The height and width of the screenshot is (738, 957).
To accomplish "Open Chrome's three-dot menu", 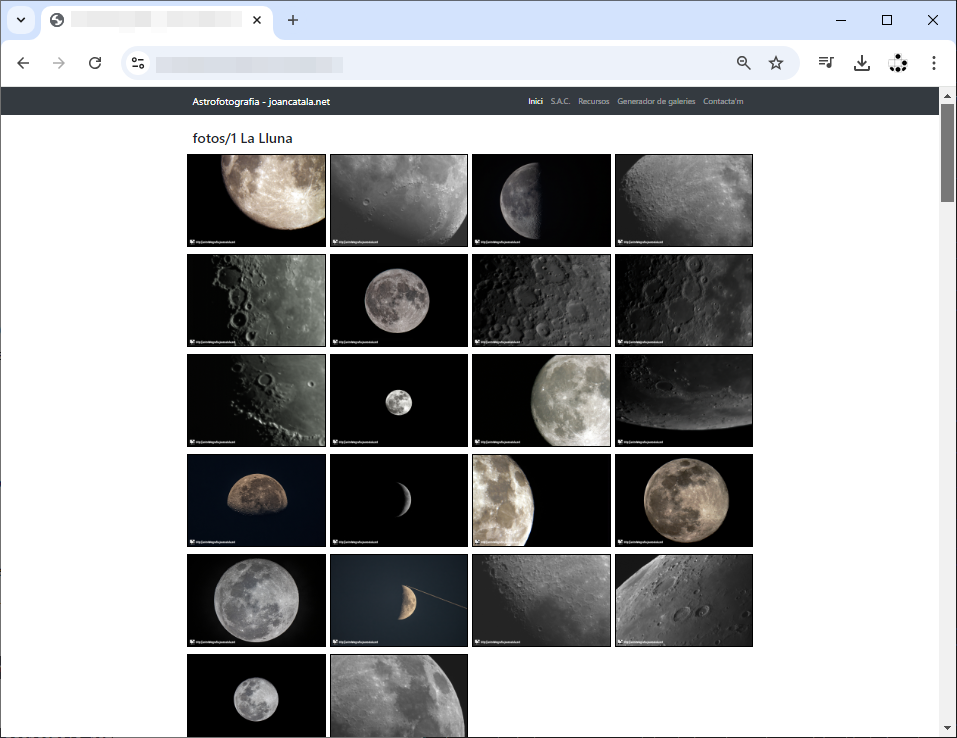I will click(934, 63).
